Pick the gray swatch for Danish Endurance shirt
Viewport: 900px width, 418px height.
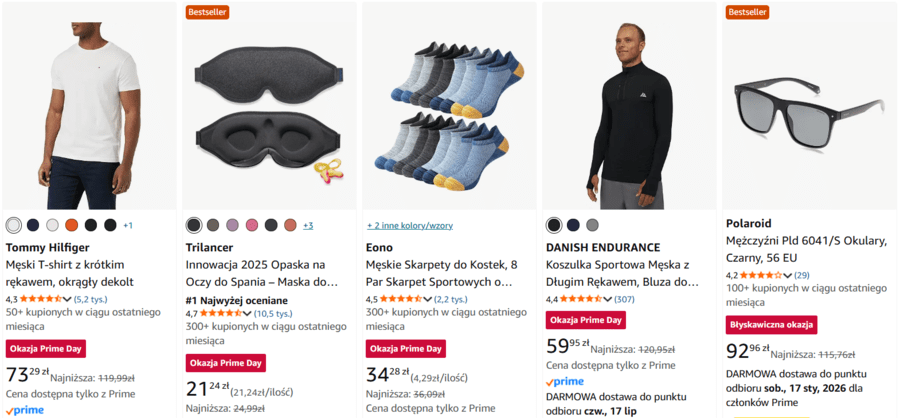click(592, 225)
